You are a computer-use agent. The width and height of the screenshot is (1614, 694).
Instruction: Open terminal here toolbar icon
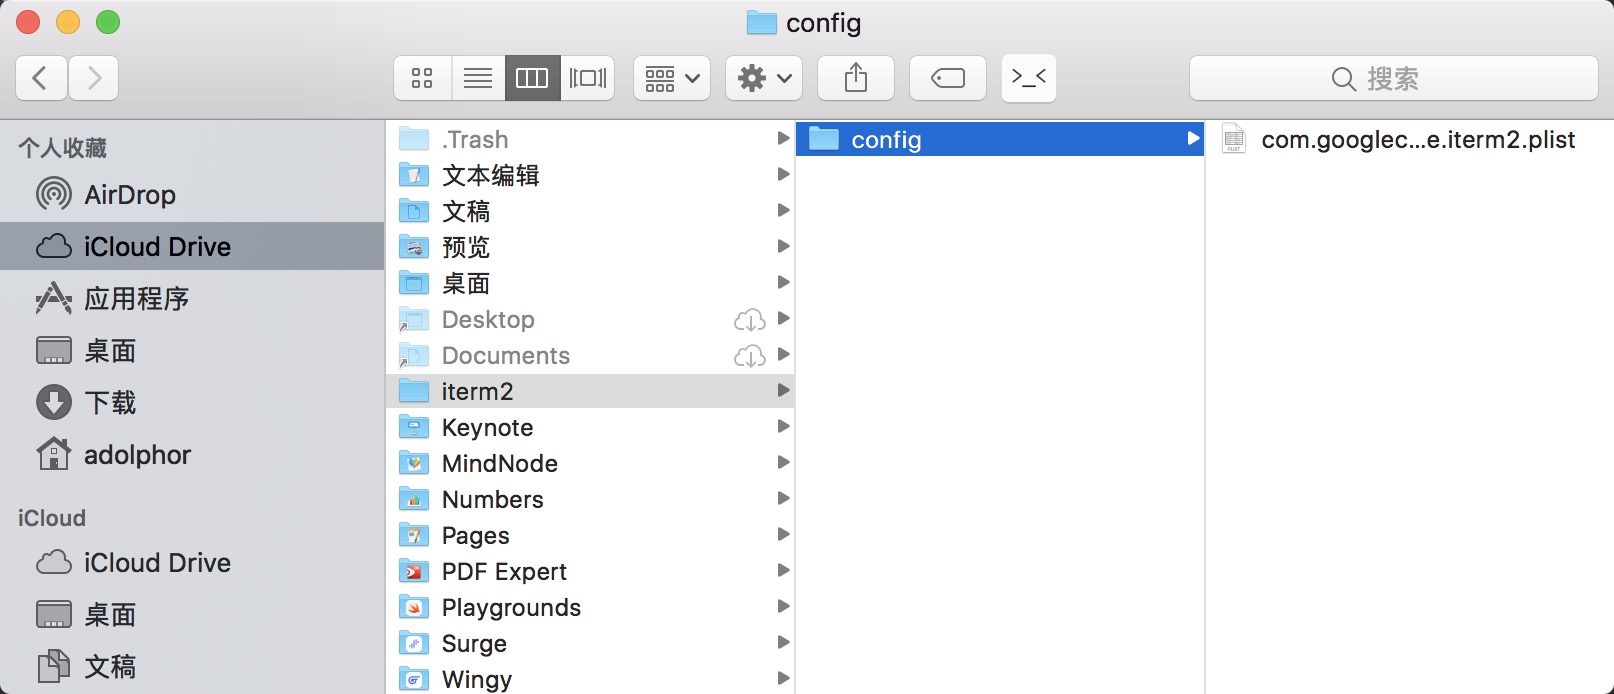(1029, 78)
